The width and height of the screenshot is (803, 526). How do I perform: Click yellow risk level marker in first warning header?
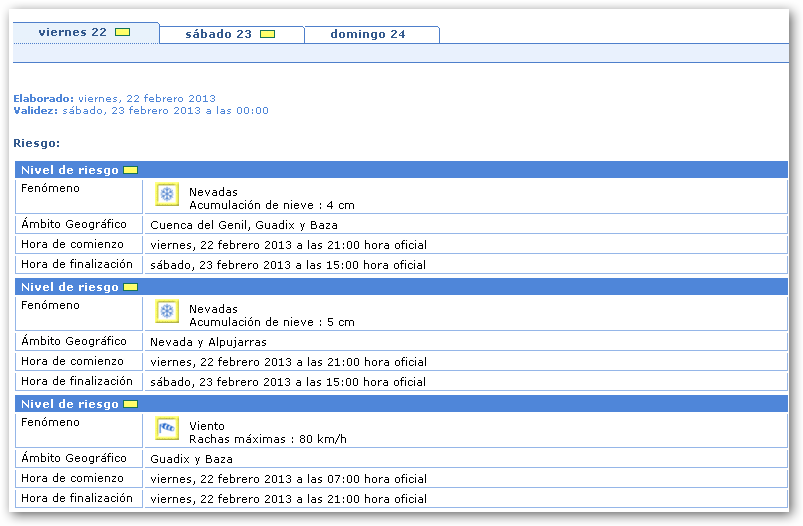(130, 170)
